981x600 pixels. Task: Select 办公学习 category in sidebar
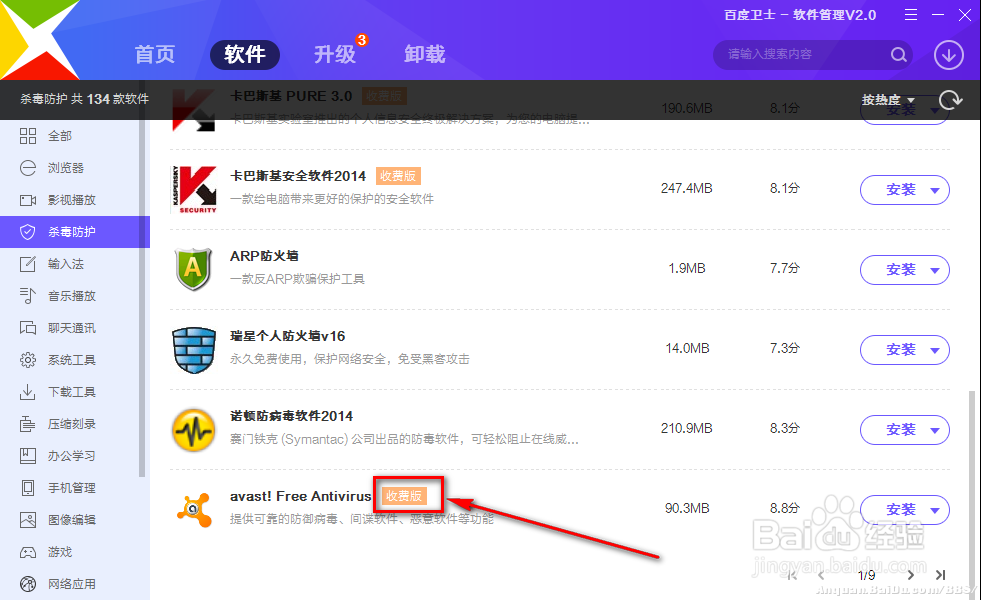tap(75, 456)
